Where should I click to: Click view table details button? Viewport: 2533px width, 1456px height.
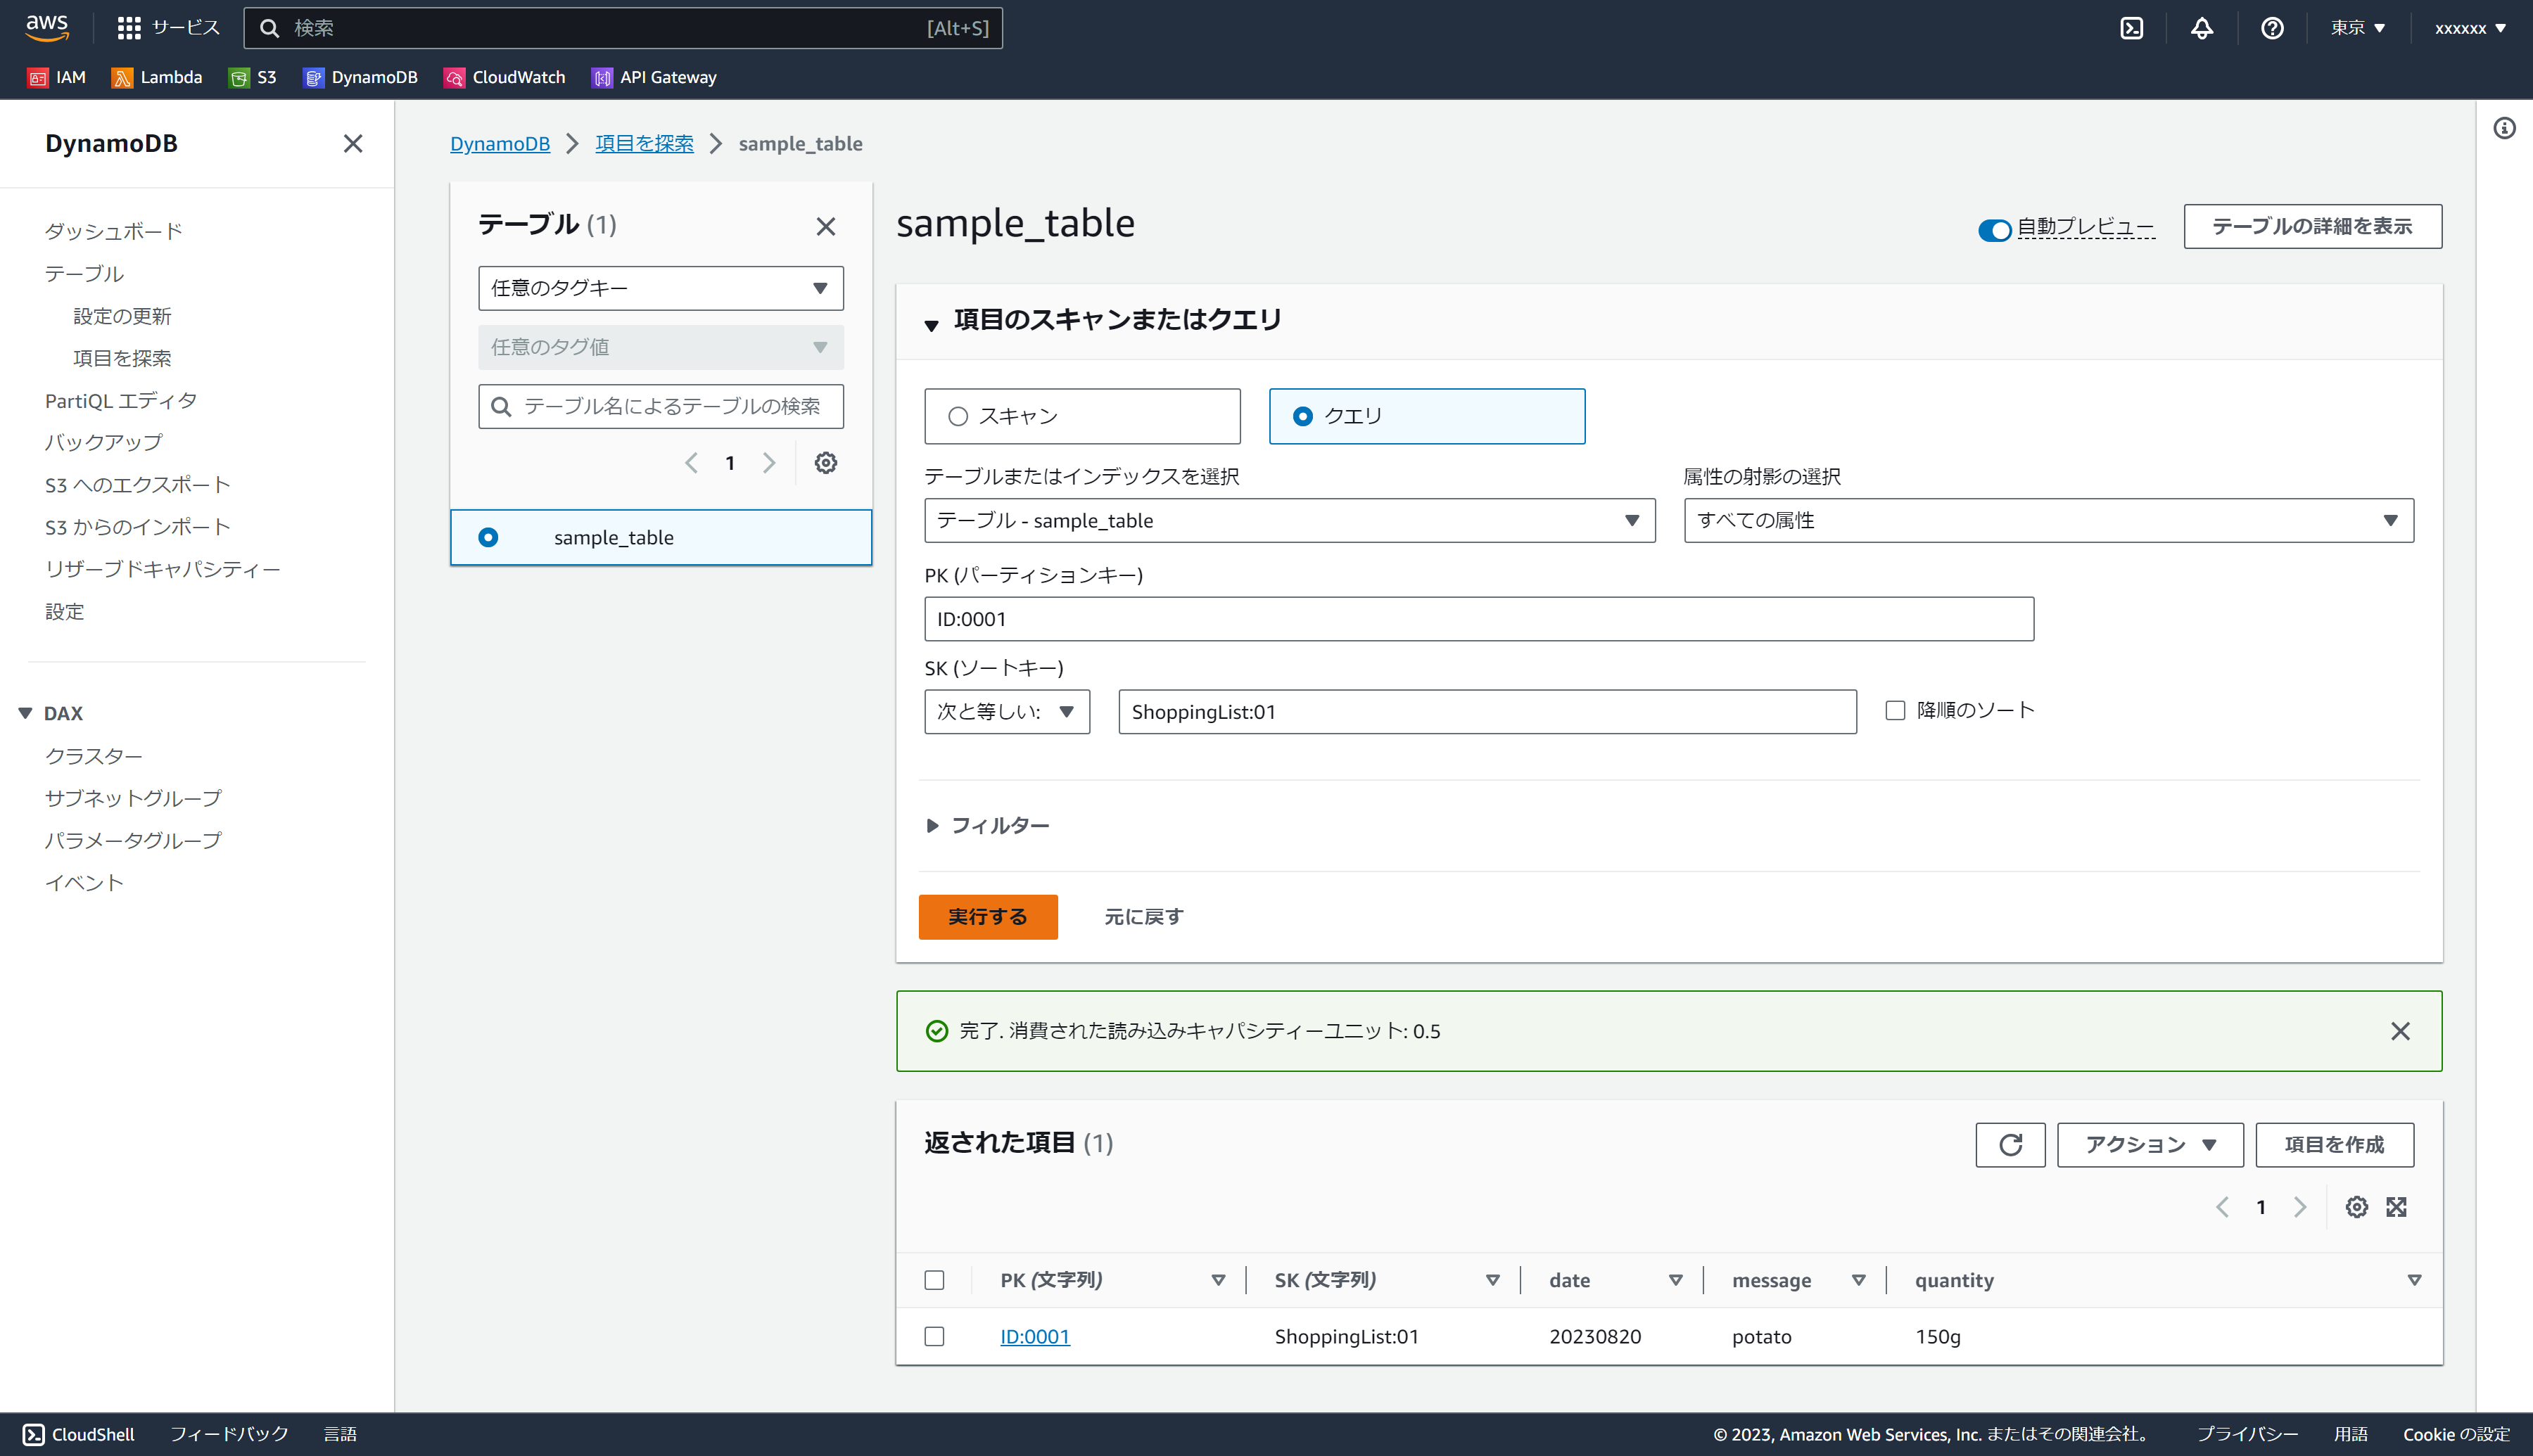2312,226
